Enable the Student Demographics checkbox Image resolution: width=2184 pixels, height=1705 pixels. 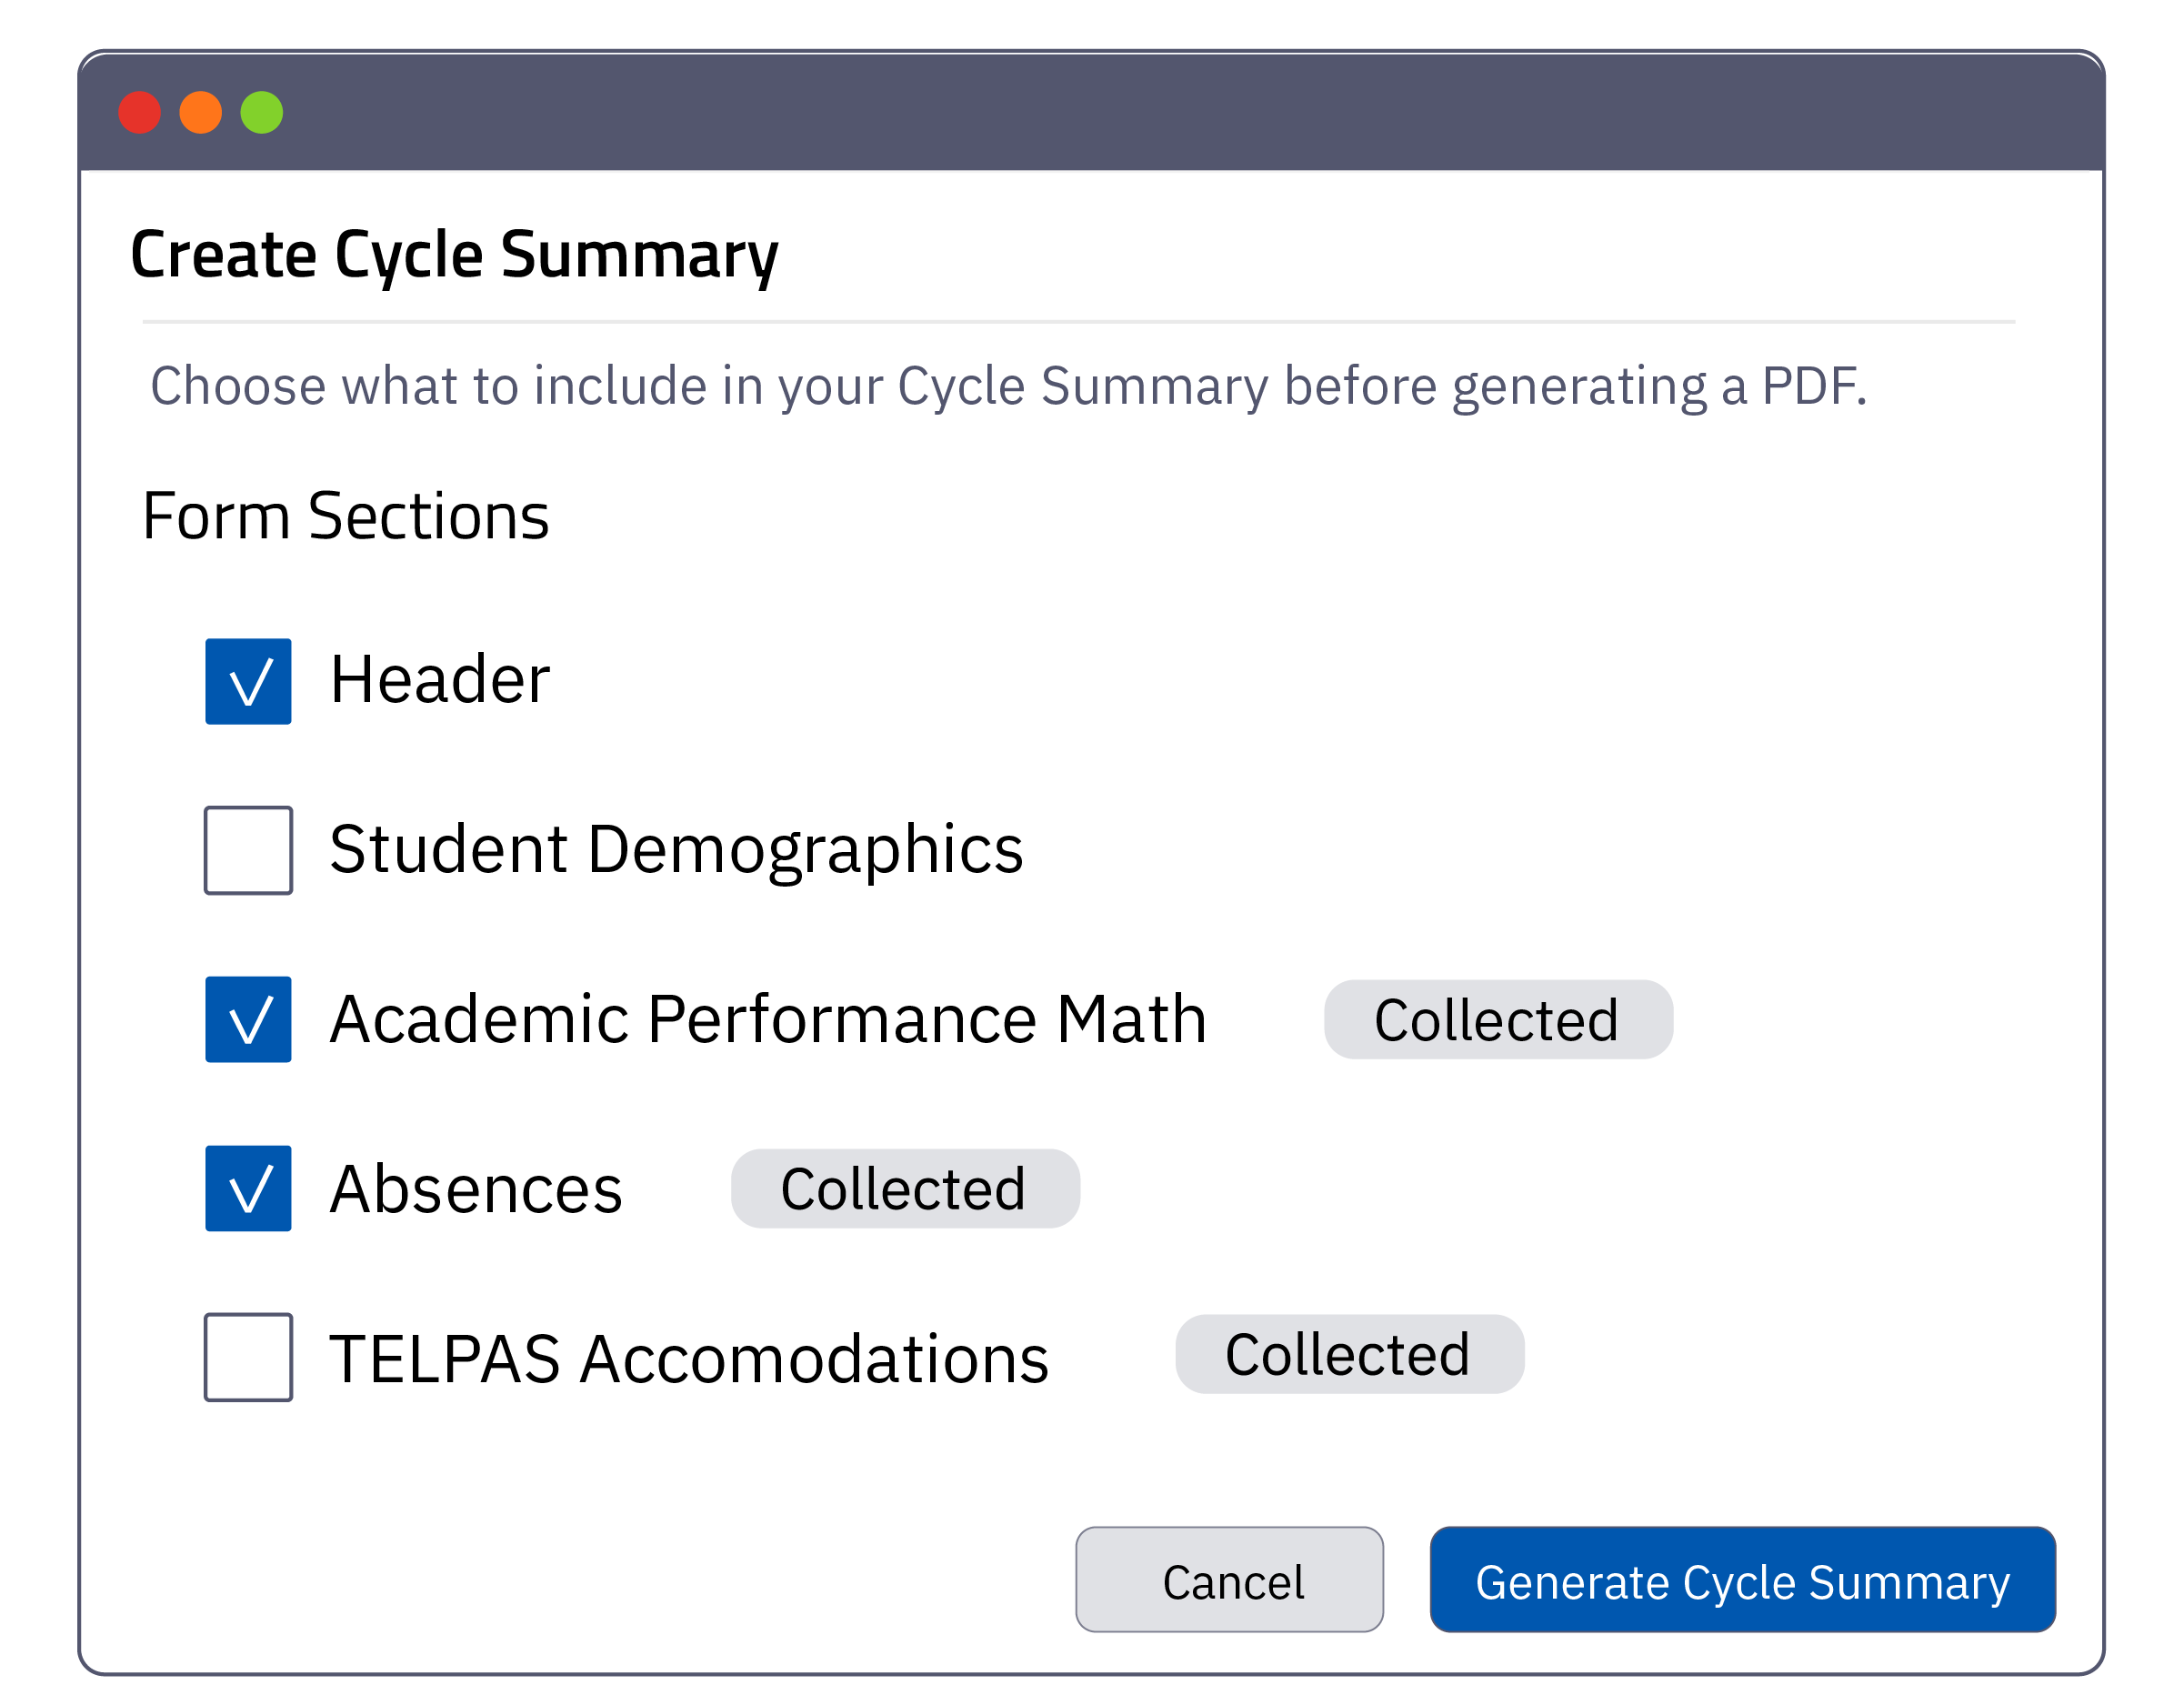[248, 850]
